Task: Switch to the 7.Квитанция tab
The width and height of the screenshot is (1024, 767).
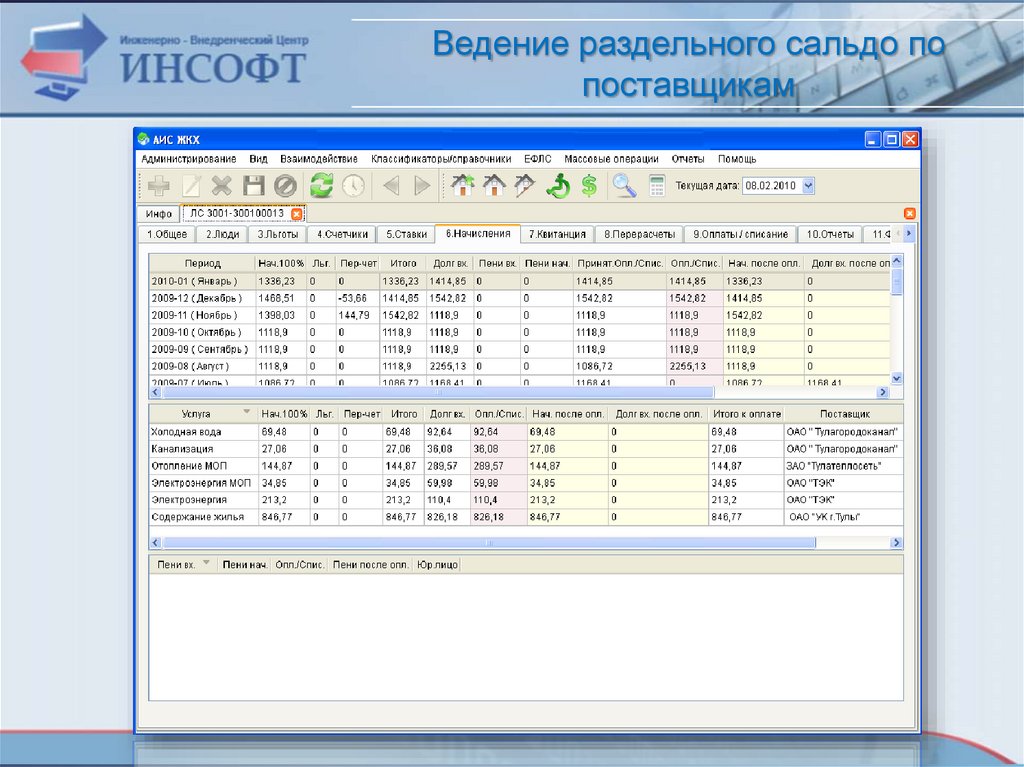Action: pos(557,235)
